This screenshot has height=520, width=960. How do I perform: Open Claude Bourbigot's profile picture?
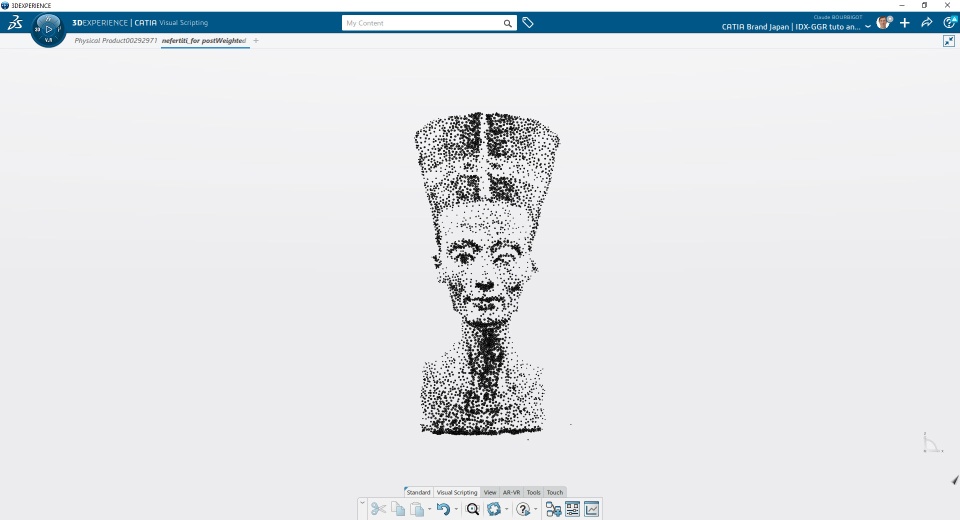click(x=883, y=23)
